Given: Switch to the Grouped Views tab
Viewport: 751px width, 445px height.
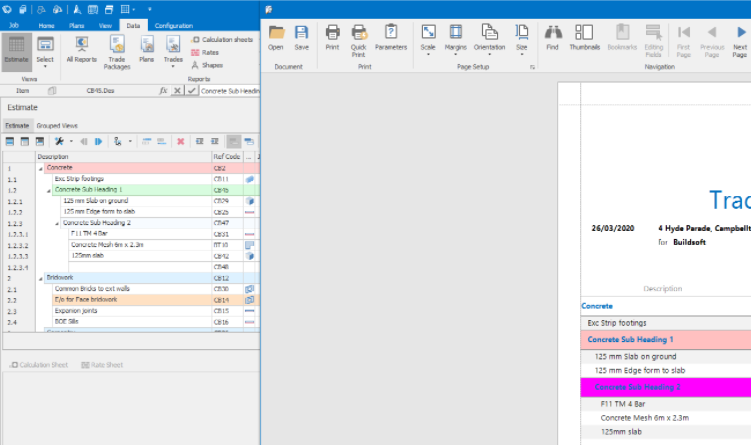Looking at the screenshot, I should [57, 126].
